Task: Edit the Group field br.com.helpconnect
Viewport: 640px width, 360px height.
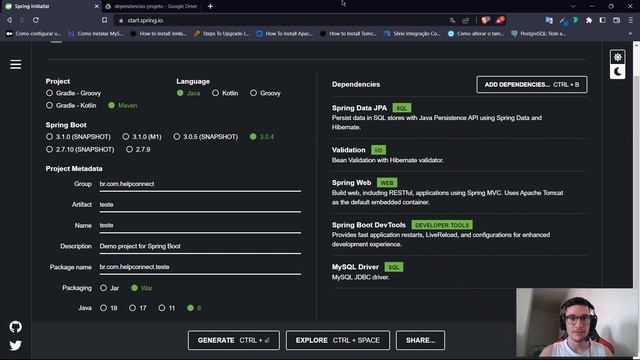Action: [x=200, y=184]
